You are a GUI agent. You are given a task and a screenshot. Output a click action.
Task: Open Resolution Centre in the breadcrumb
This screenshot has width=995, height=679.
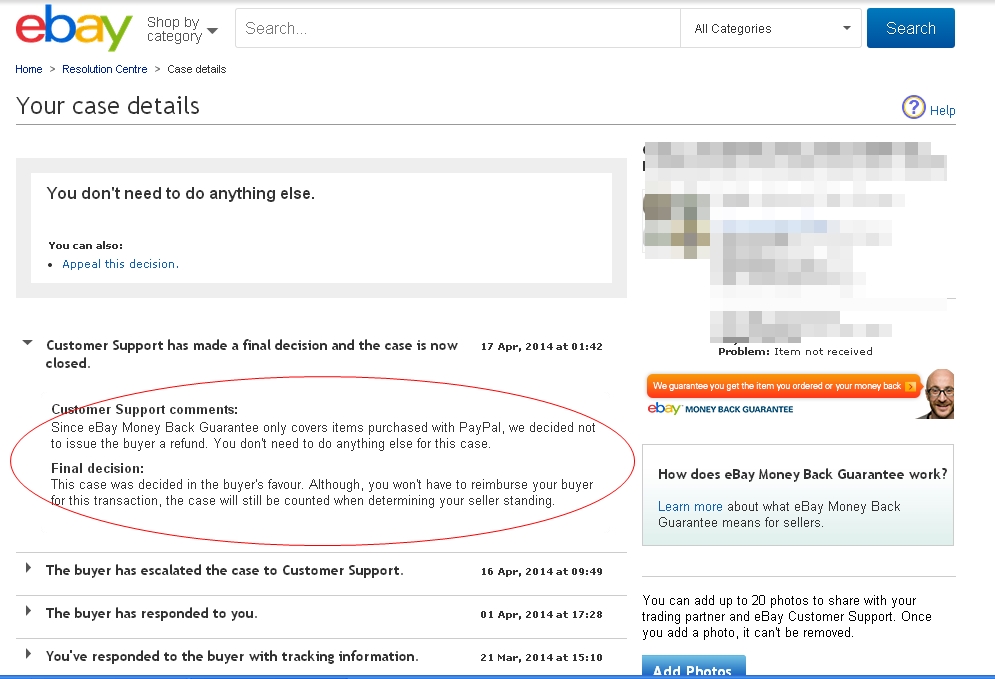click(x=104, y=69)
